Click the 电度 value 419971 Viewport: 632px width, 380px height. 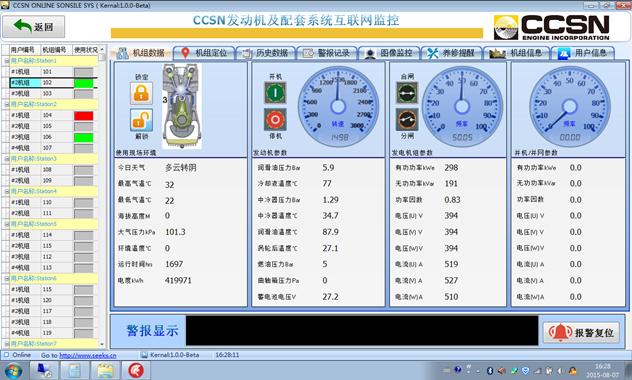178,280
